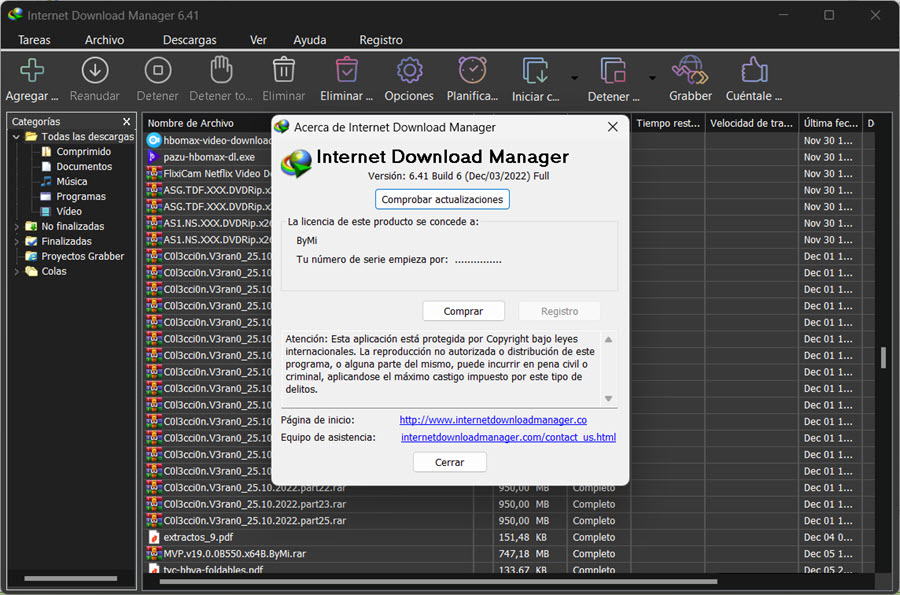The width and height of the screenshot is (900, 595).
Task: Select the extractos_9.pdf file row
Action: [x=510, y=537]
